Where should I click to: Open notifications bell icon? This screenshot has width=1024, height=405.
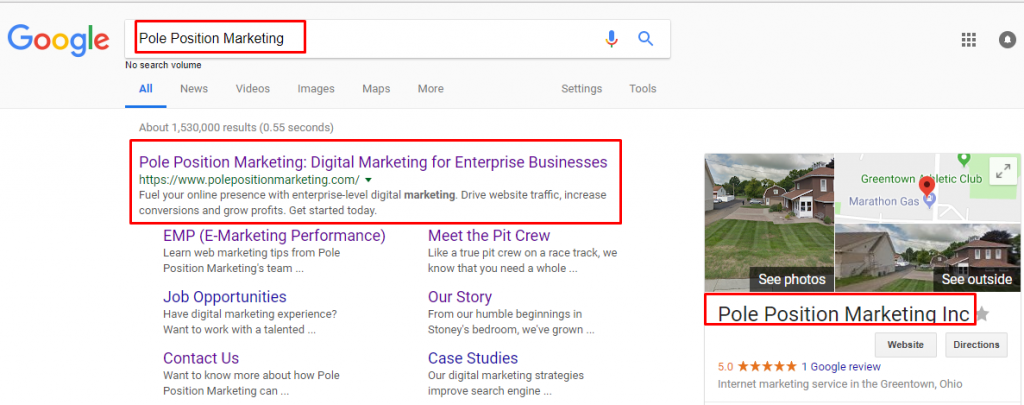point(1007,40)
